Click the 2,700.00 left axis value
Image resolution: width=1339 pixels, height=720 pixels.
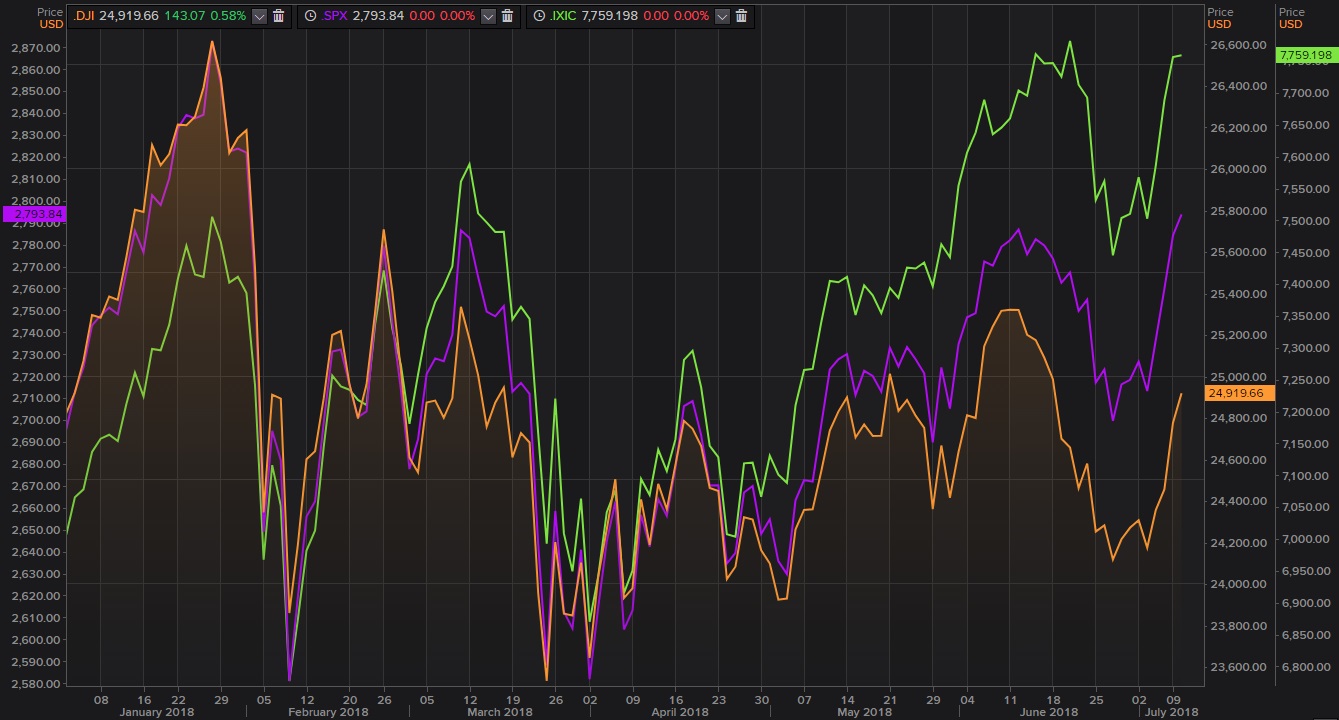pyautogui.click(x=35, y=421)
